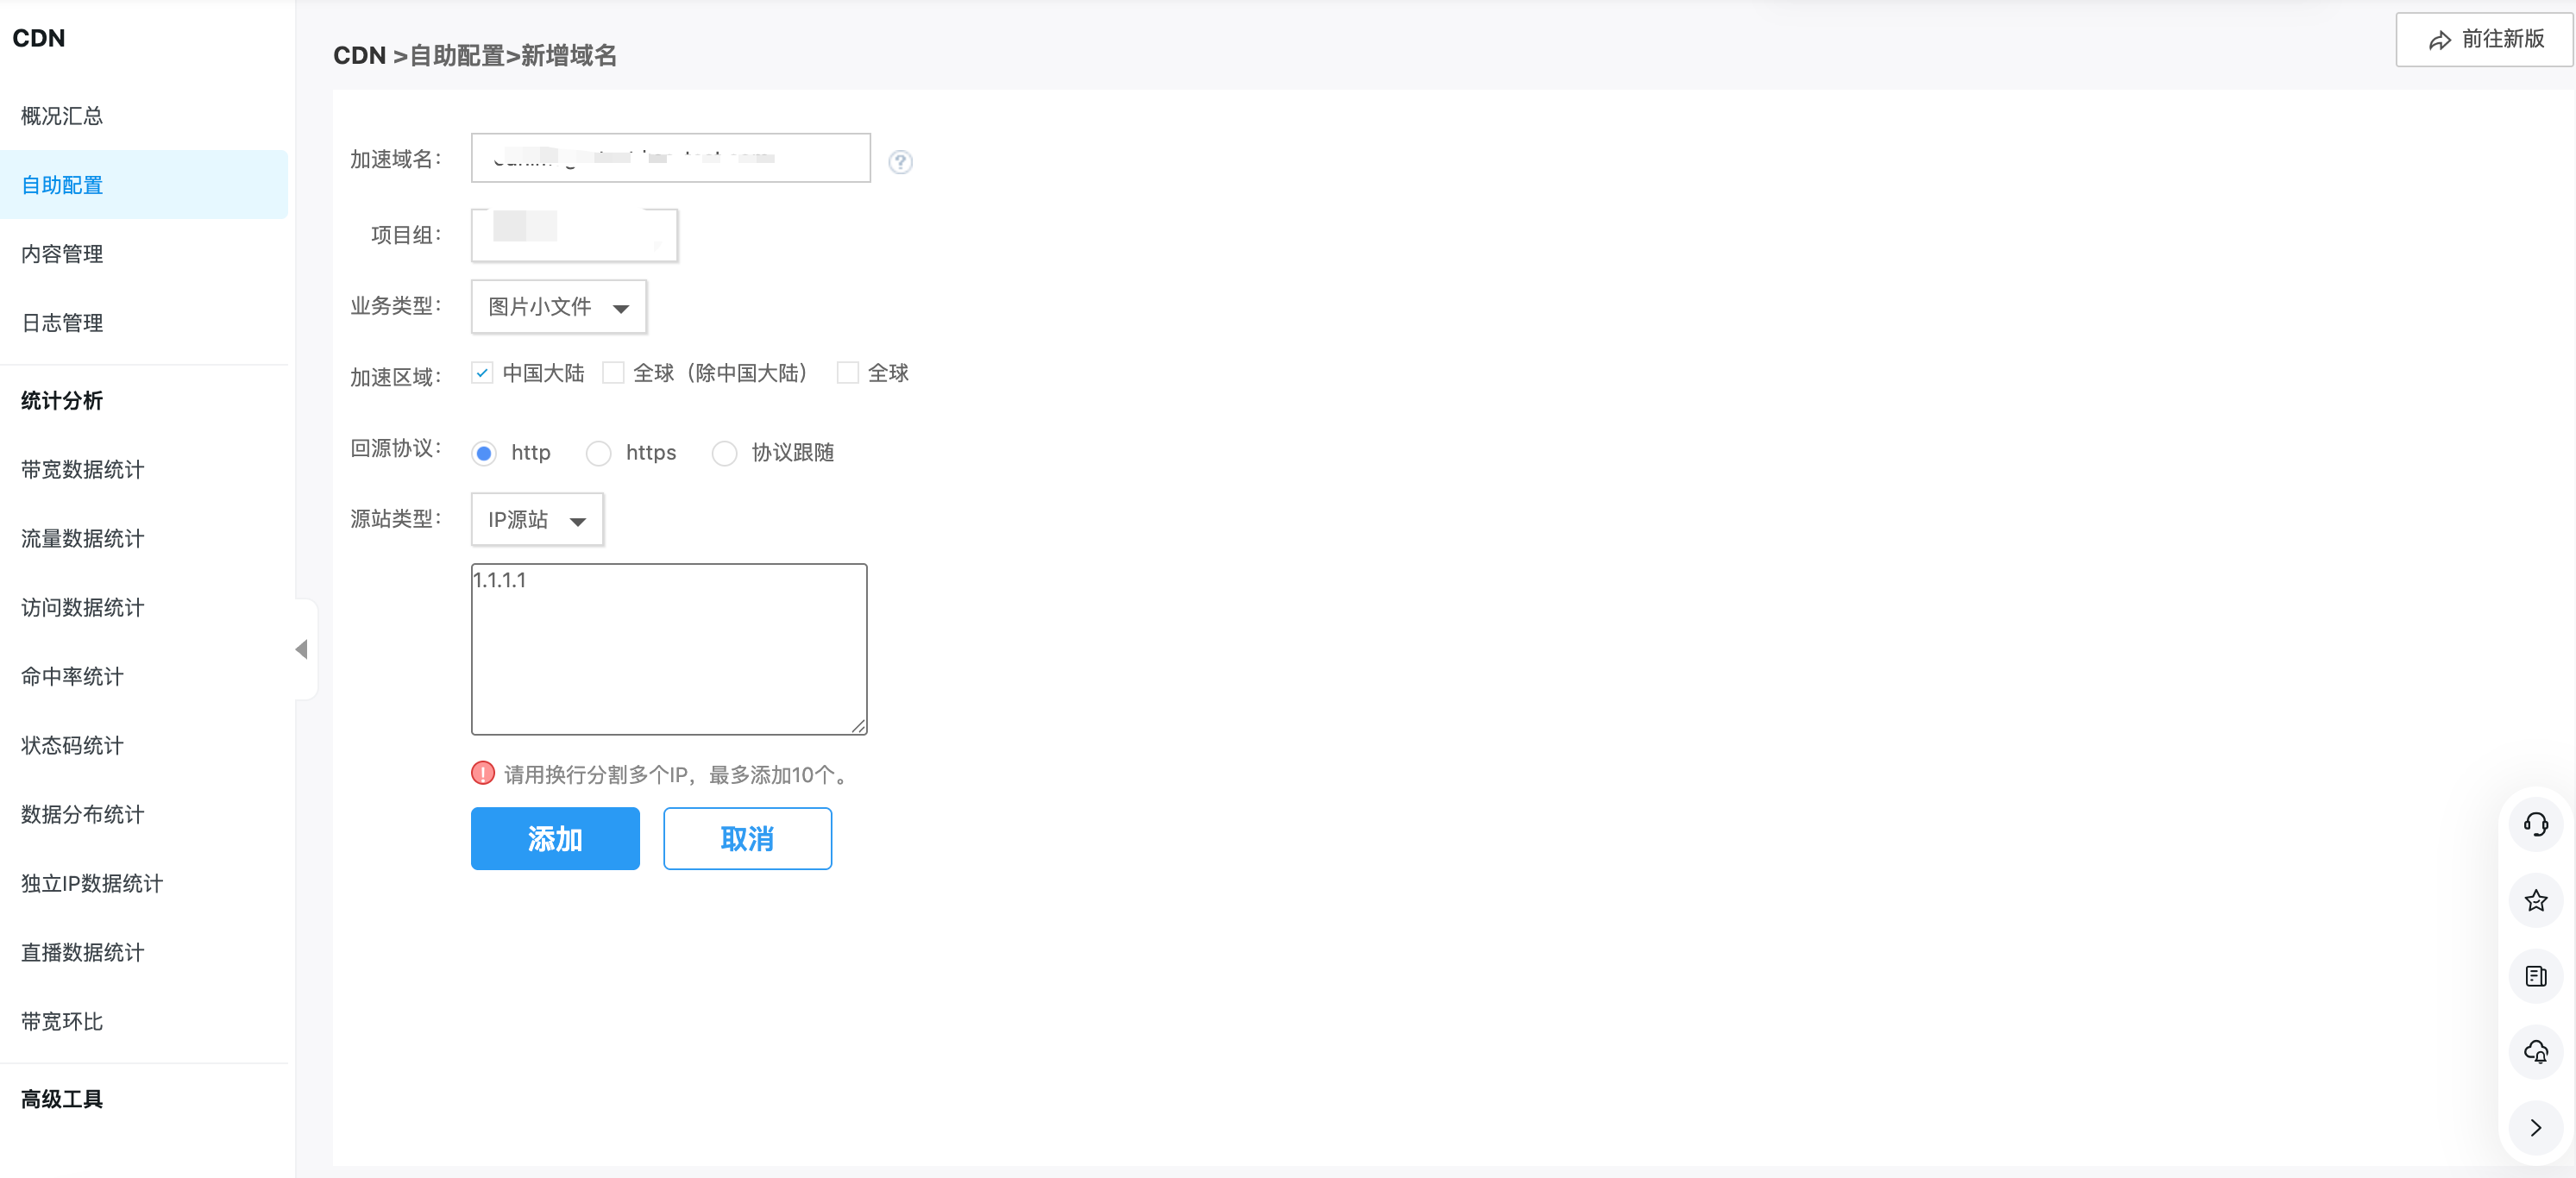Screen dimensions: 2576x1178
Task: Open the IP源站 origin type dropdown
Action: pyautogui.click(x=536, y=520)
